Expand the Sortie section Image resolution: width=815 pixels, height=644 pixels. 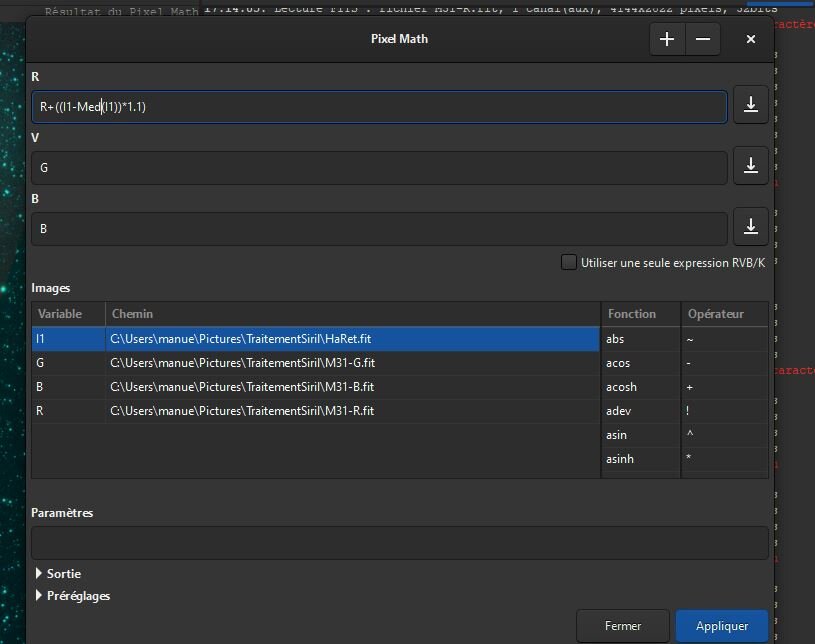(x=40, y=574)
